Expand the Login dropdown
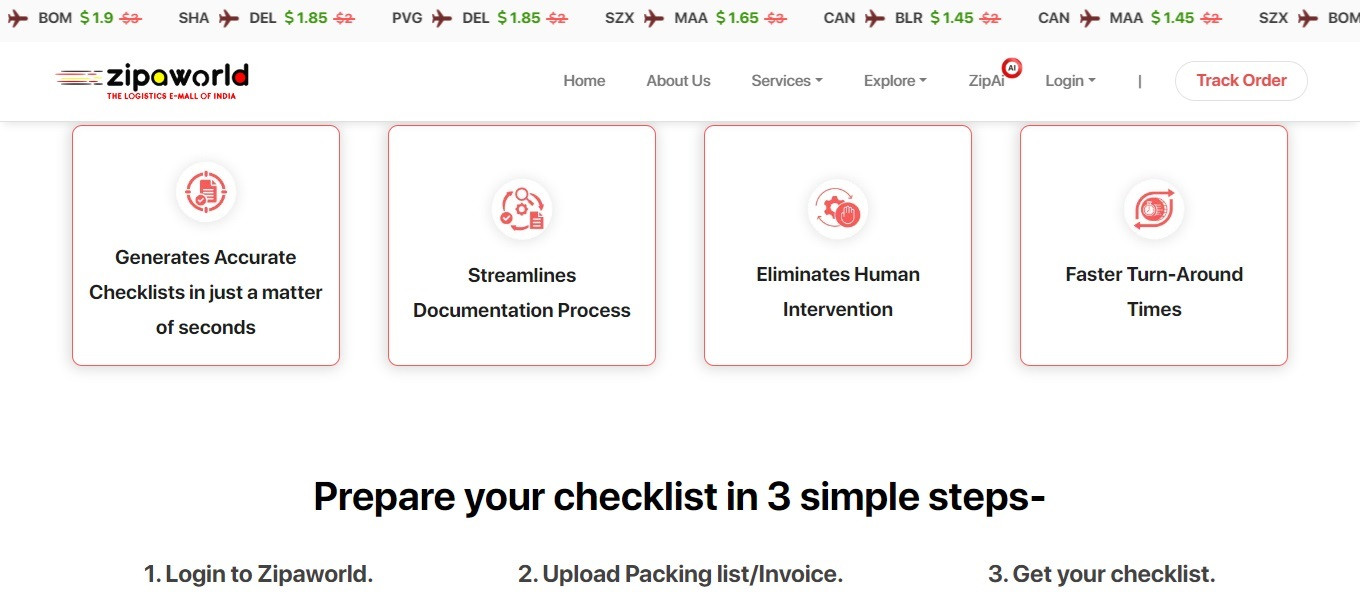 [x=1070, y=81]
